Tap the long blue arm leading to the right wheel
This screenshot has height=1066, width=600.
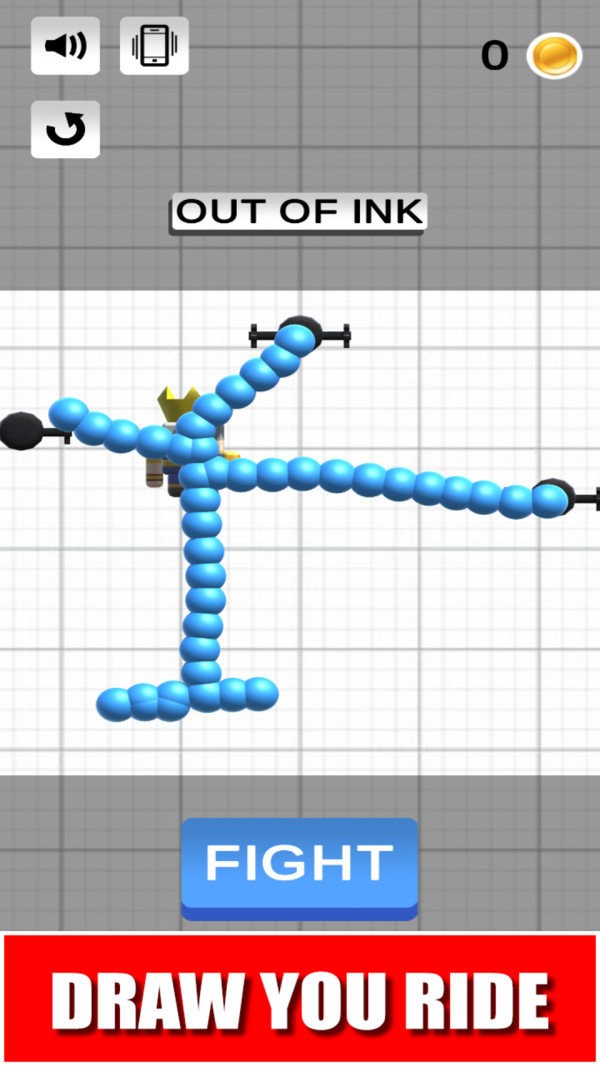tap(400, 483)
